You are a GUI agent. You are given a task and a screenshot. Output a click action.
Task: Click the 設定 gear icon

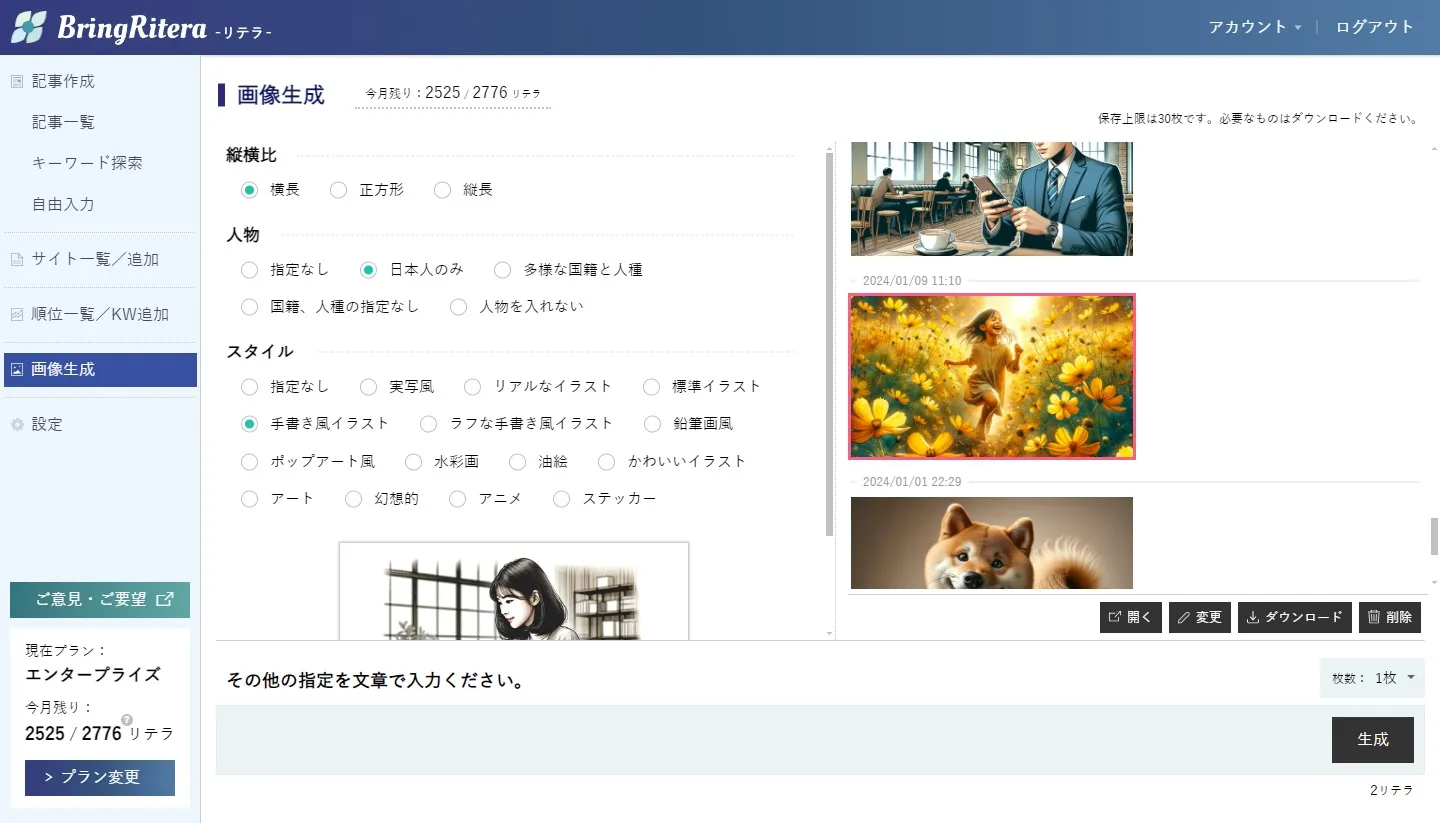16,425
